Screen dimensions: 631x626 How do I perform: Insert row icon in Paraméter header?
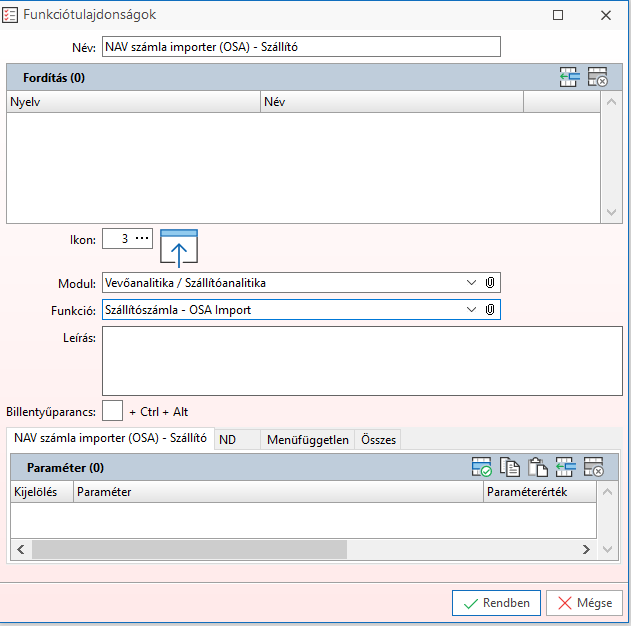pos(565,467)
